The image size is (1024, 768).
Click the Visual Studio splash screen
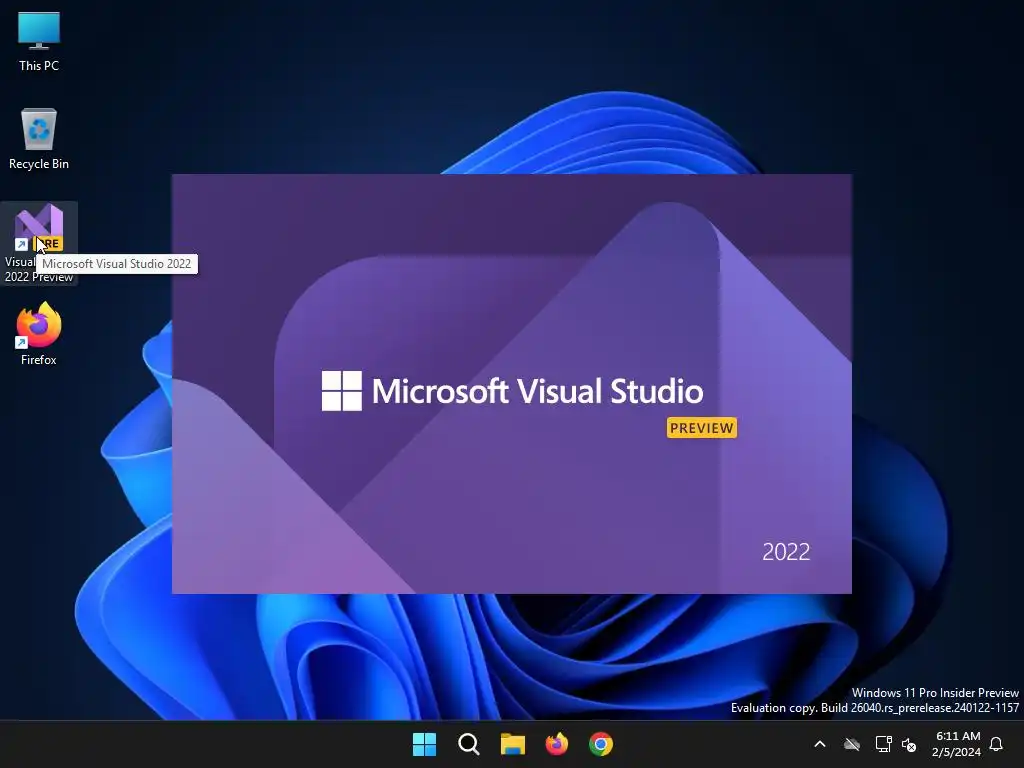pos(511,384)
